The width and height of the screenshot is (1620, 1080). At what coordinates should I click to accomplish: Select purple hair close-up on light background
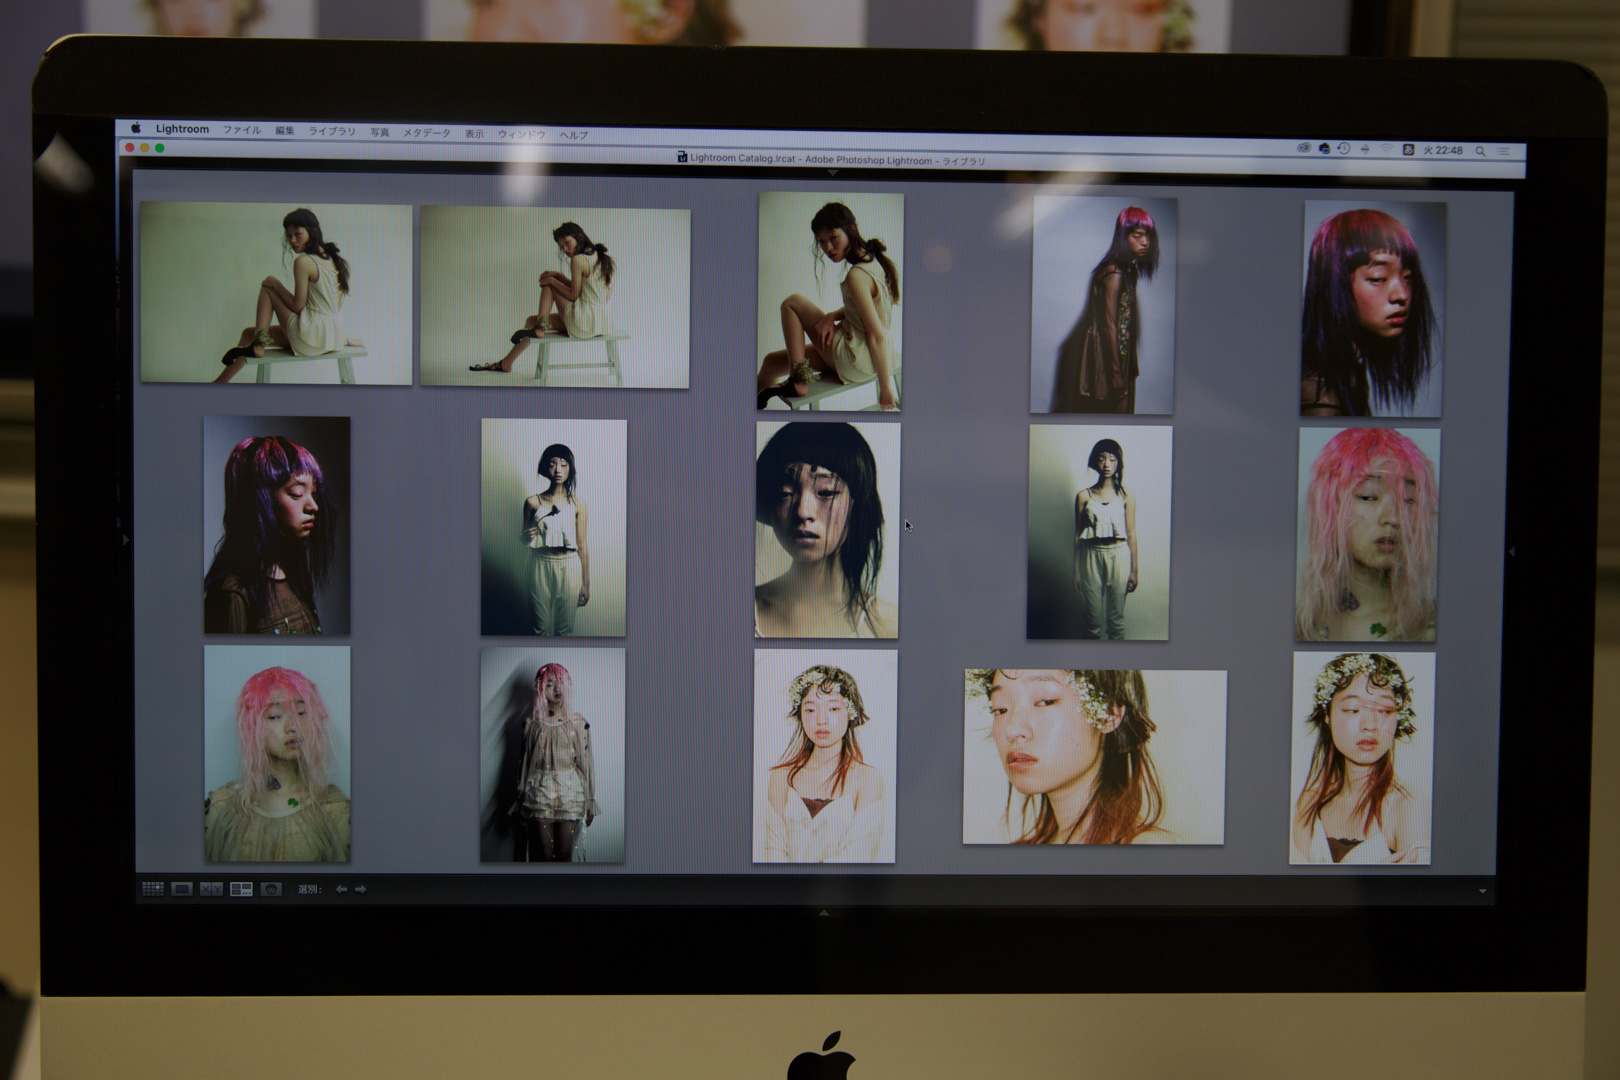[1373, 309]
